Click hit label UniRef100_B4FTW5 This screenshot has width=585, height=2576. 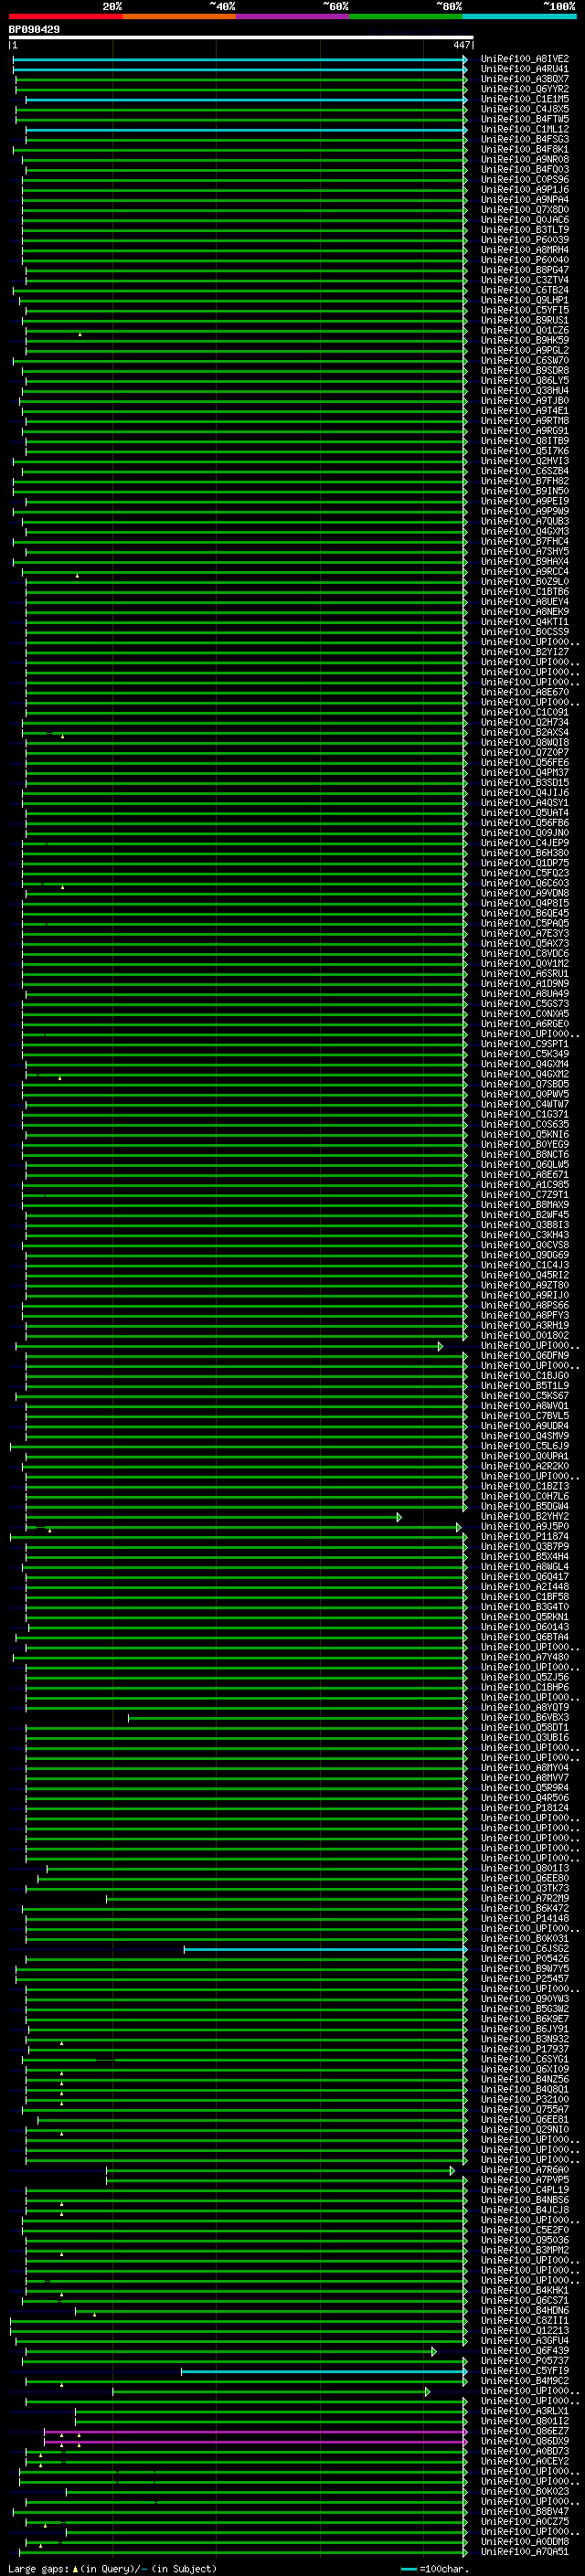pos(525,119)
